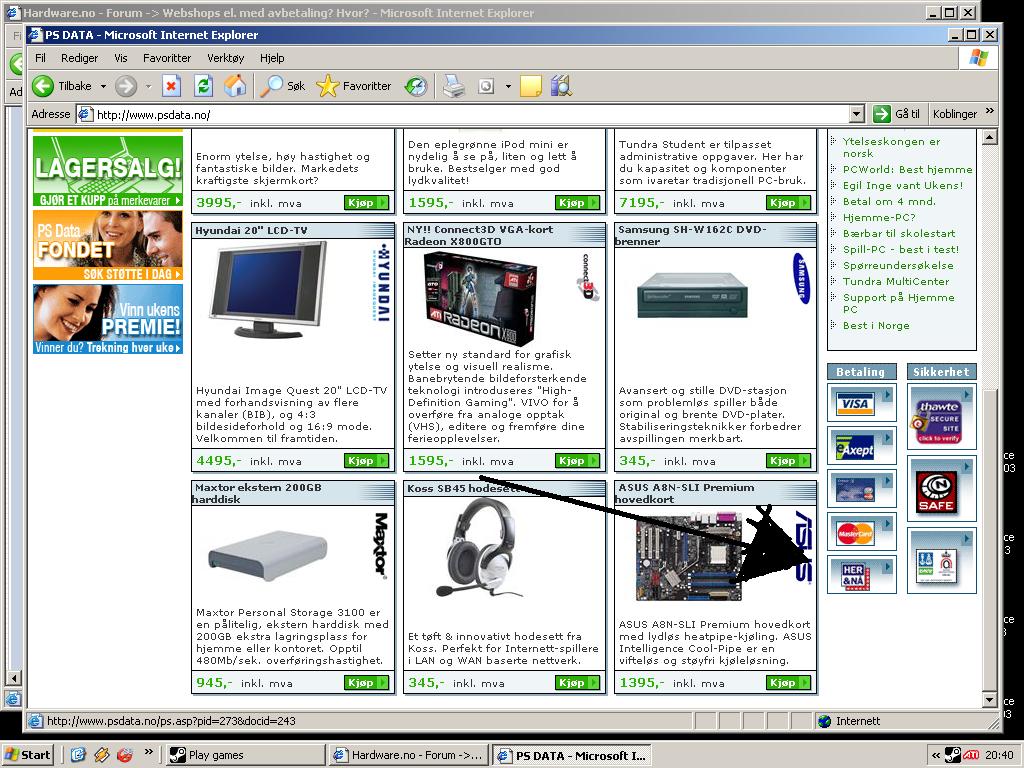Viewport: 1024px width, 768px height.
Task: Expand the Koblinger links chevron
Action: click(x=990, y=111)
